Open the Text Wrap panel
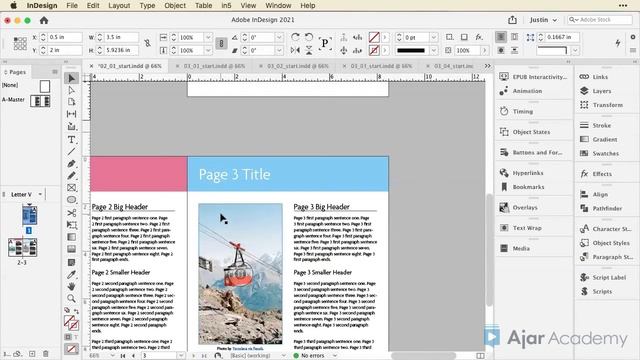 click(527, 228)
